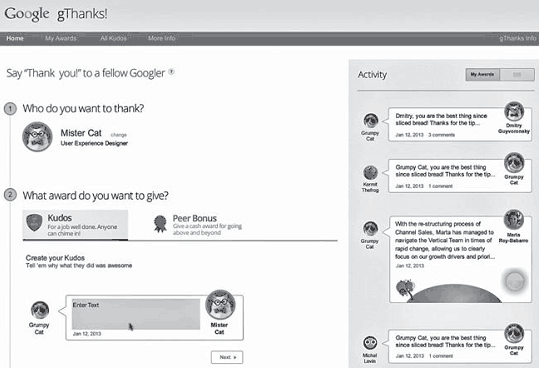Click step 1 circle marker
539x368 pixels.
pos(10,109)
